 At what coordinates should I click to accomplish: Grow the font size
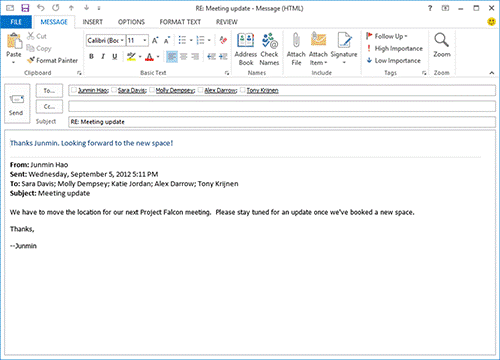point(155,41)
